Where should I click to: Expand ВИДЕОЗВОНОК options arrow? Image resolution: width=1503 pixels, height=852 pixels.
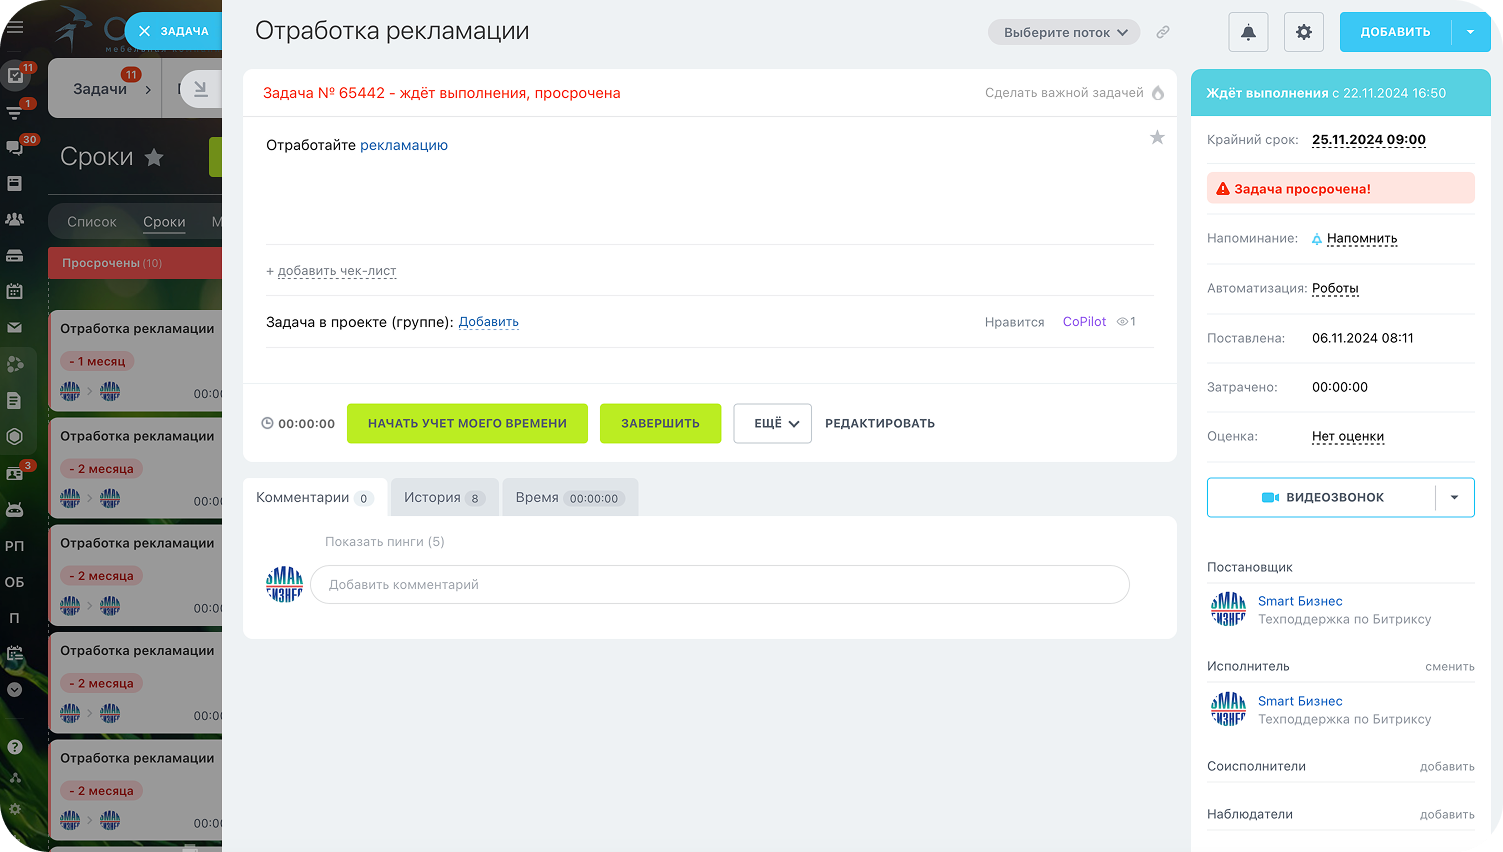(x=1455, y=497)
